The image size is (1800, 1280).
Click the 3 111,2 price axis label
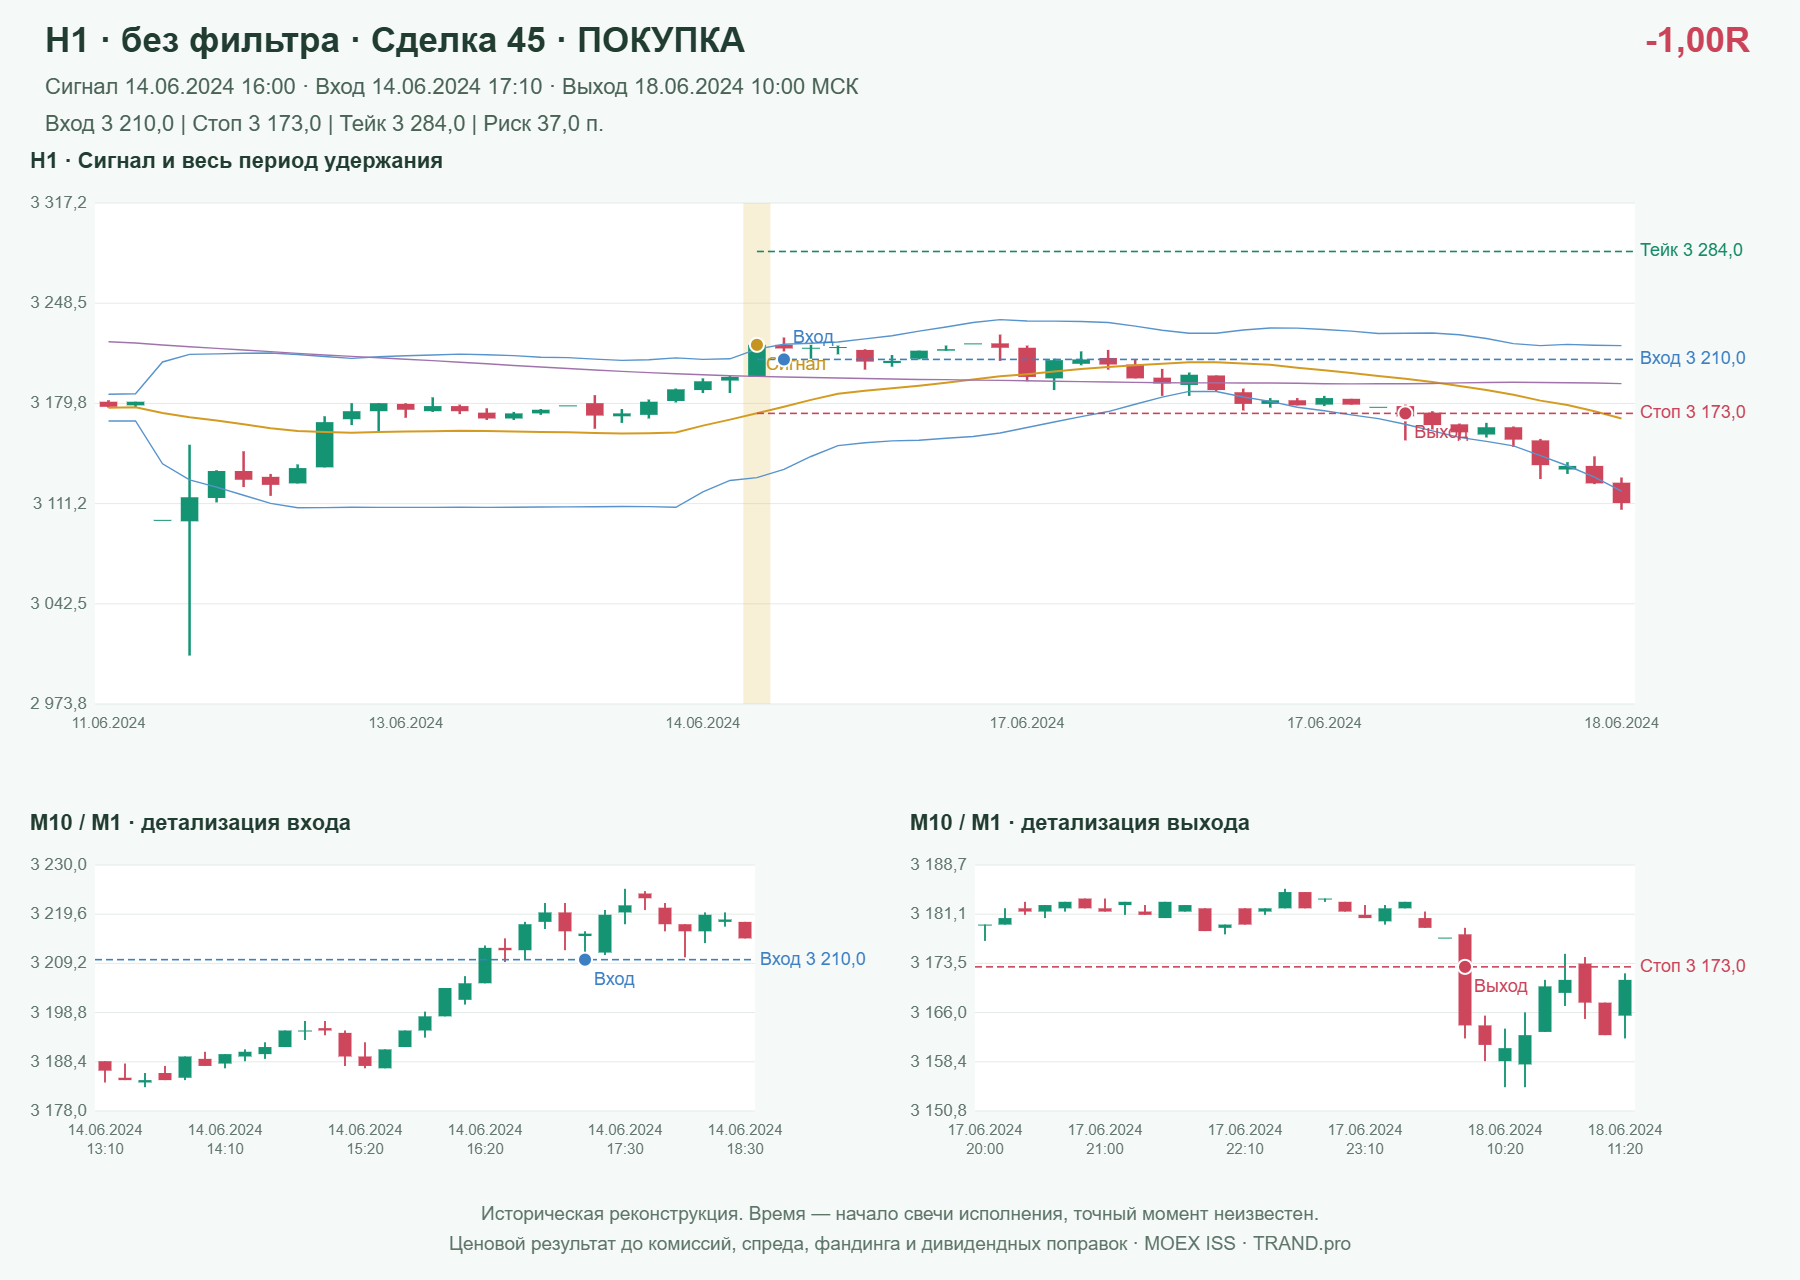point(59,504)
